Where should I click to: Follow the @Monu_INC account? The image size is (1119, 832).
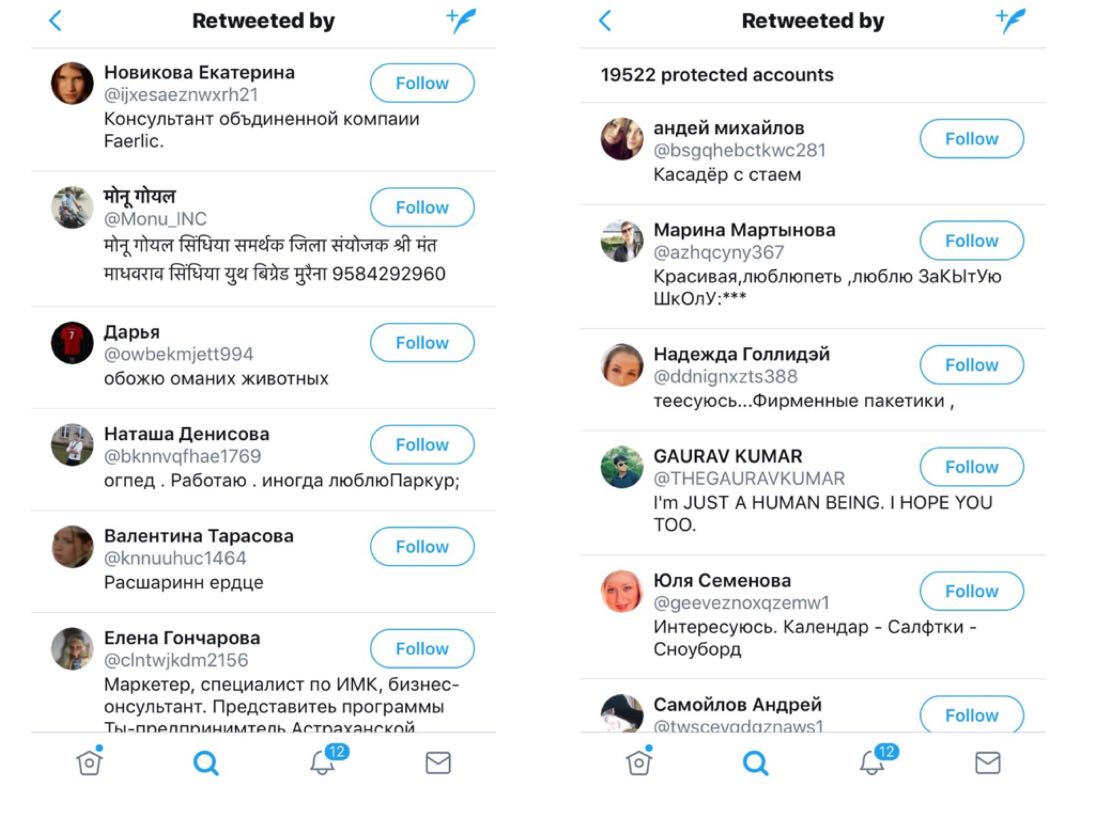422,207
